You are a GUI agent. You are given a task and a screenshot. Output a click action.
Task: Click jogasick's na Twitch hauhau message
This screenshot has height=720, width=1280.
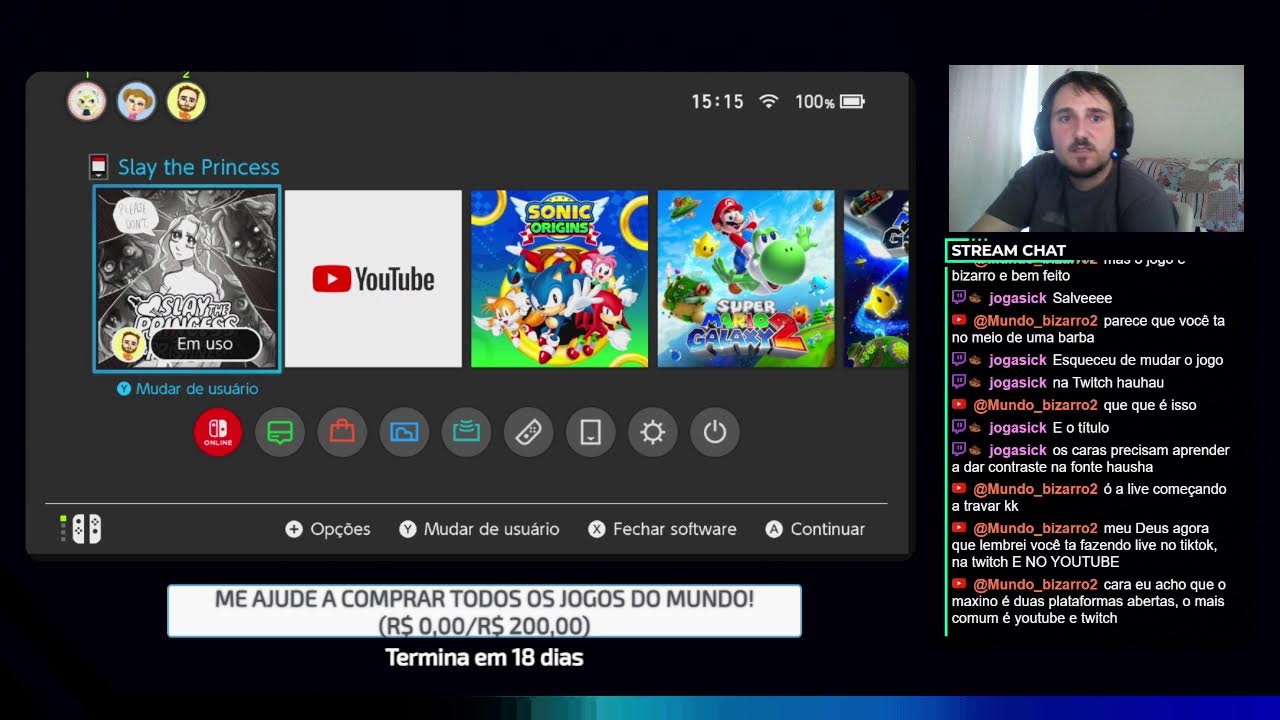1058,382
